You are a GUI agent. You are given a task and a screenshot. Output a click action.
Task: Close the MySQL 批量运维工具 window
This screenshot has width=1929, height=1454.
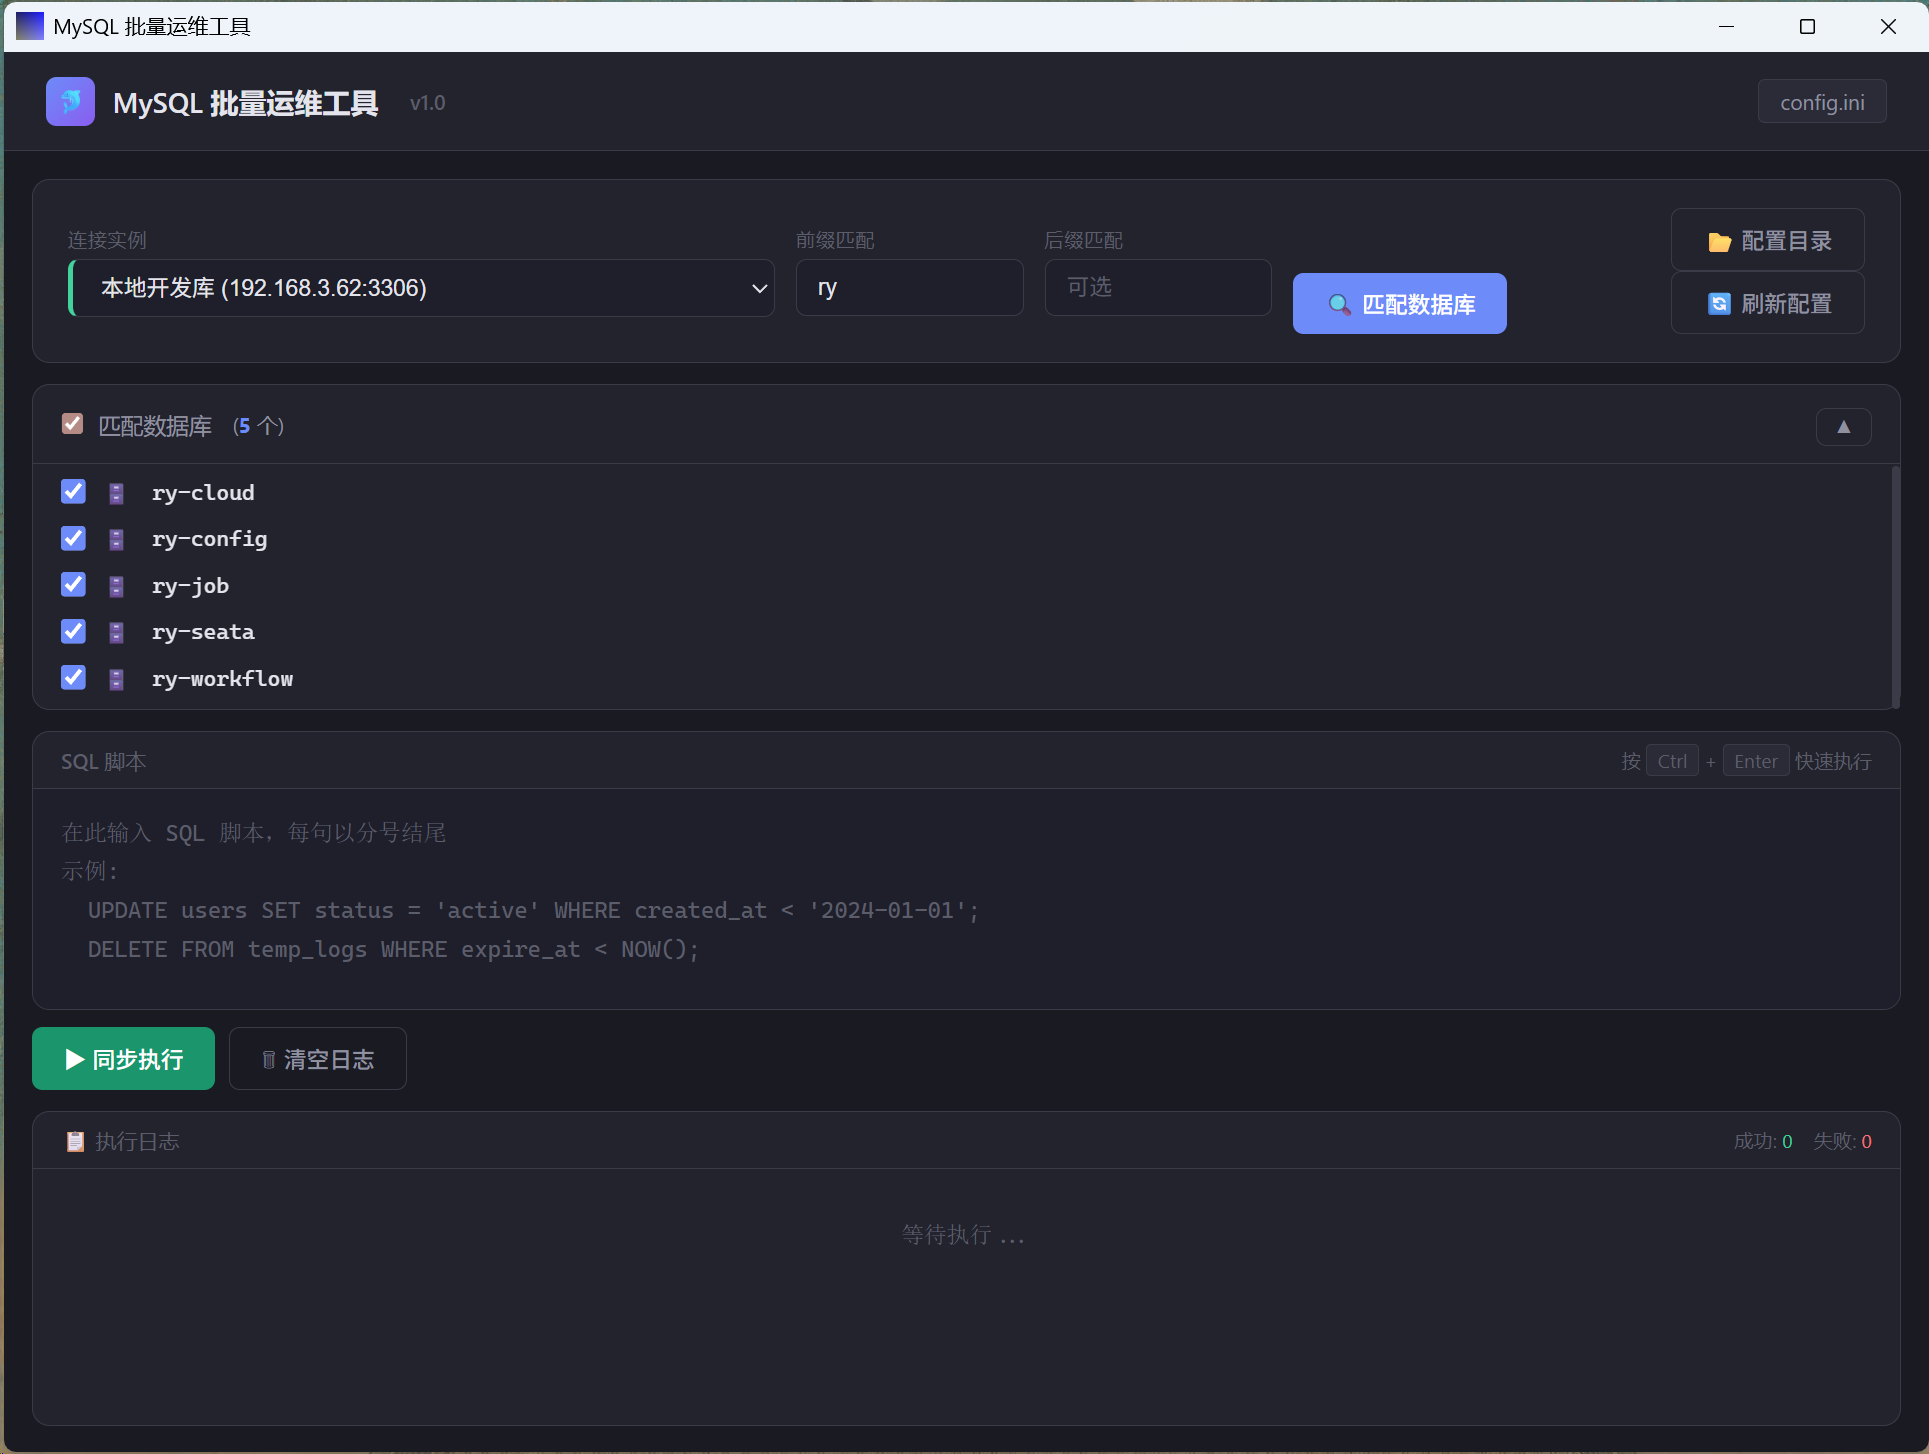[1888, 26]
